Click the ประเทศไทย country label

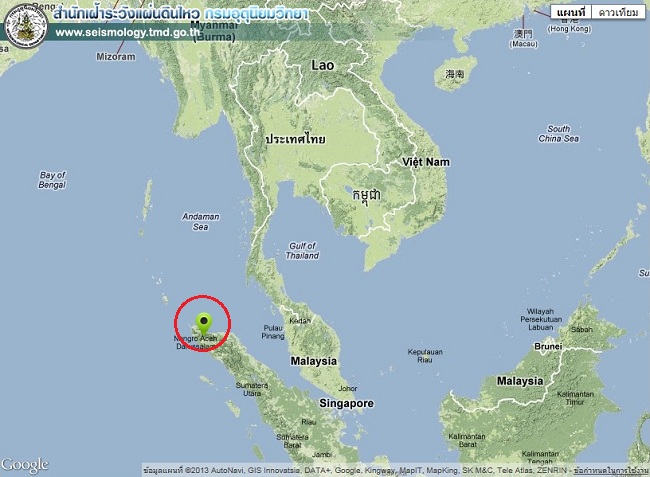pos(295,139)
